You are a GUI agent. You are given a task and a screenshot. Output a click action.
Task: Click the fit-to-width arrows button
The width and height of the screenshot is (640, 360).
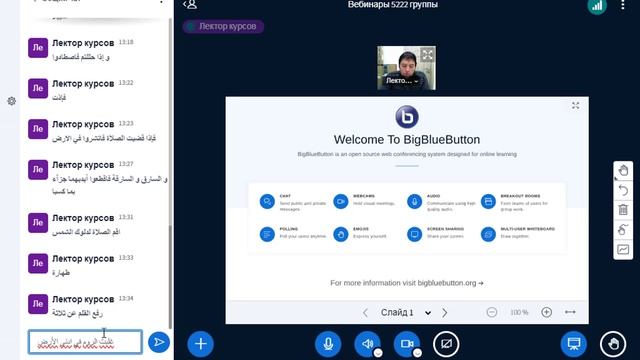tap(570, 312)
